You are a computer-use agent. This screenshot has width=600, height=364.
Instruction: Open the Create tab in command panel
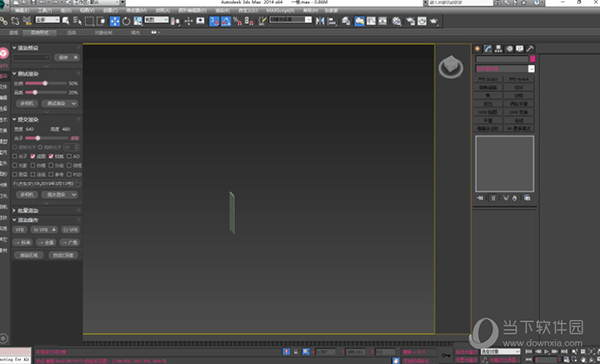click(477, 49)
